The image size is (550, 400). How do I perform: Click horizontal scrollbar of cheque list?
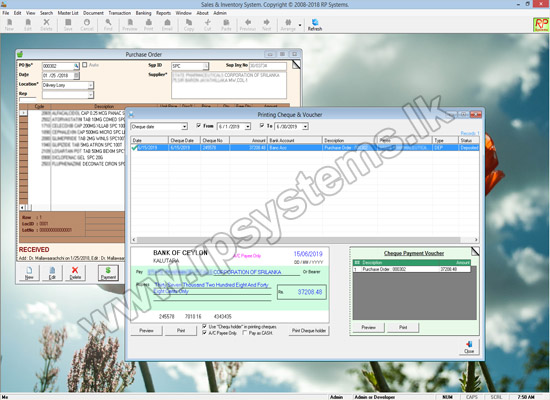304,240
